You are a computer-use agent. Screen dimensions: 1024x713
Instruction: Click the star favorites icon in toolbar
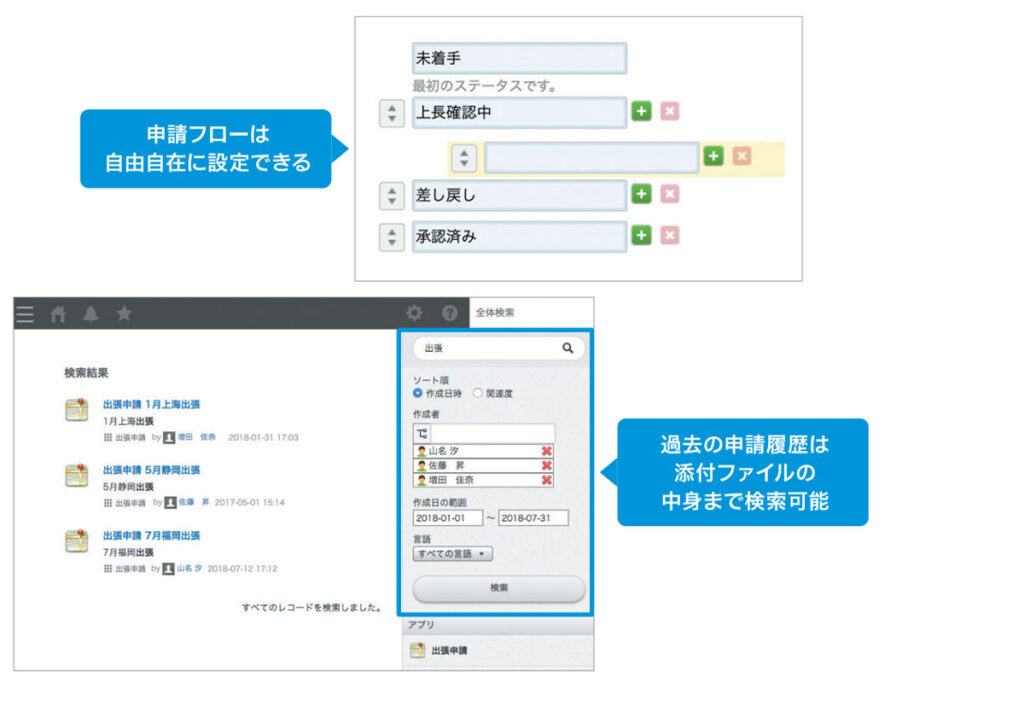[x=123, y=312]
